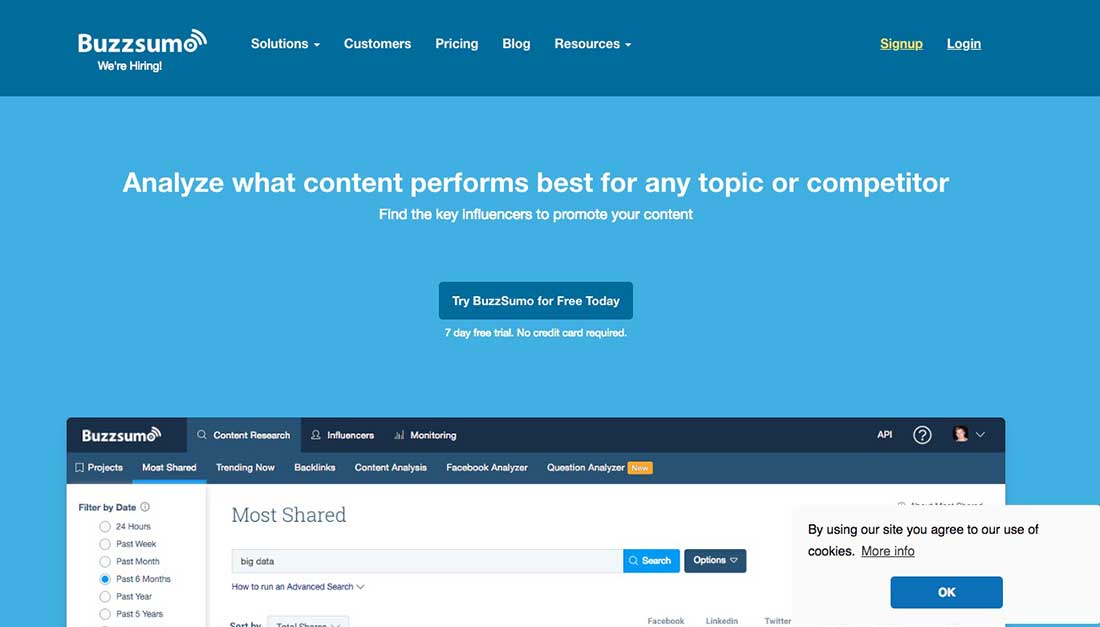The height and width of the screenshot is (627, 1100).
Task: Open the Content Analysis sub-tab
Action: 390,467
